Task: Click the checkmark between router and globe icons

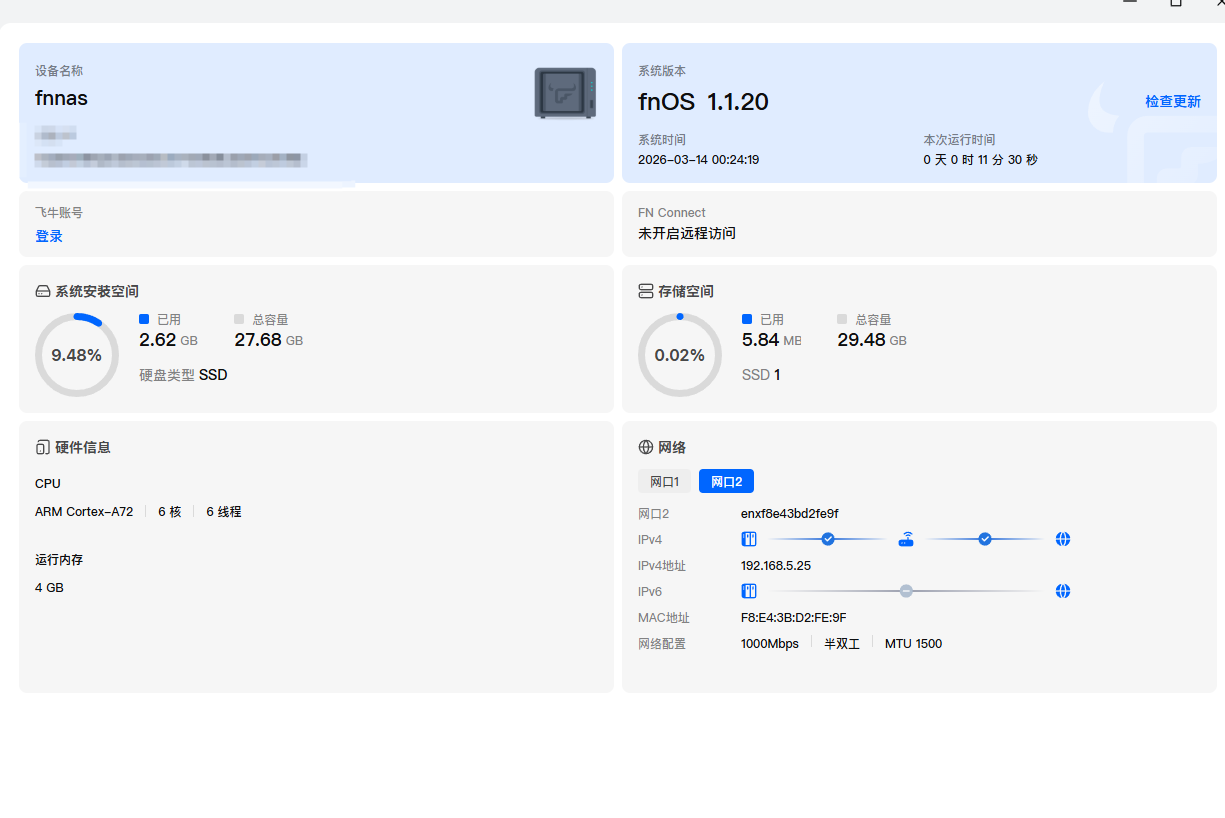Action: tap(985, 539)
